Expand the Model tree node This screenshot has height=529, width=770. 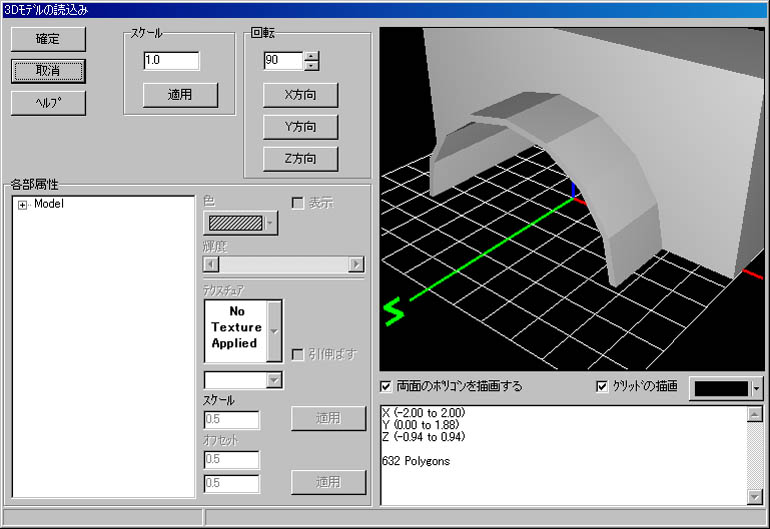[x=22, y=205]
